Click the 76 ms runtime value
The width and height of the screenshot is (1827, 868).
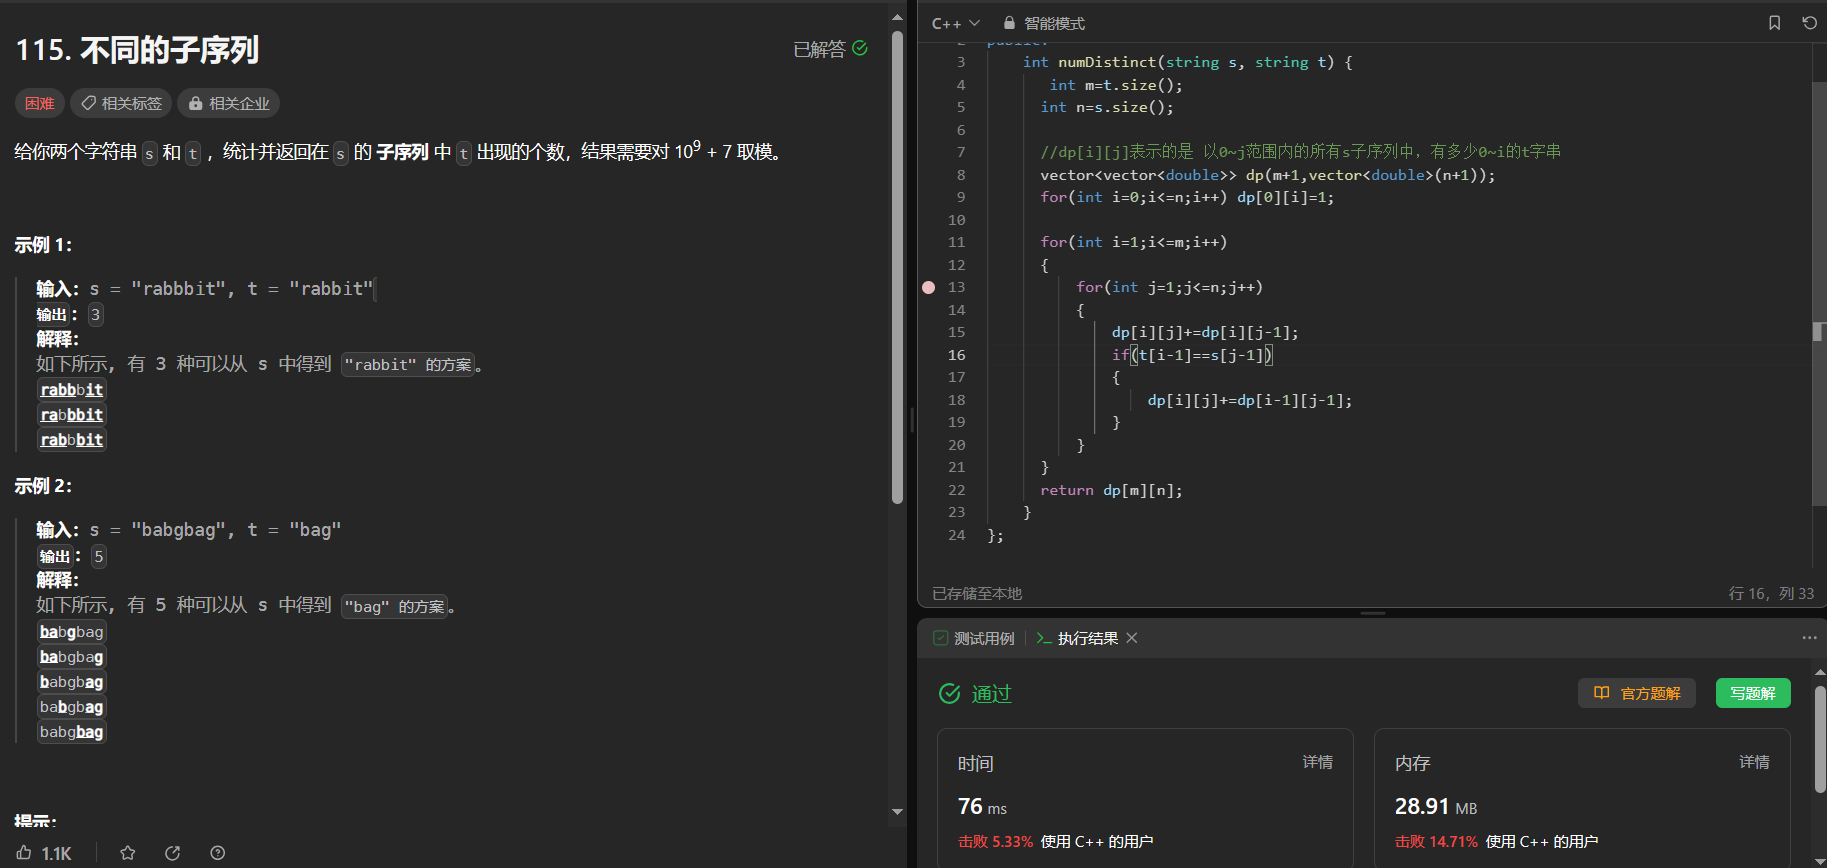(x=982, y=806)
